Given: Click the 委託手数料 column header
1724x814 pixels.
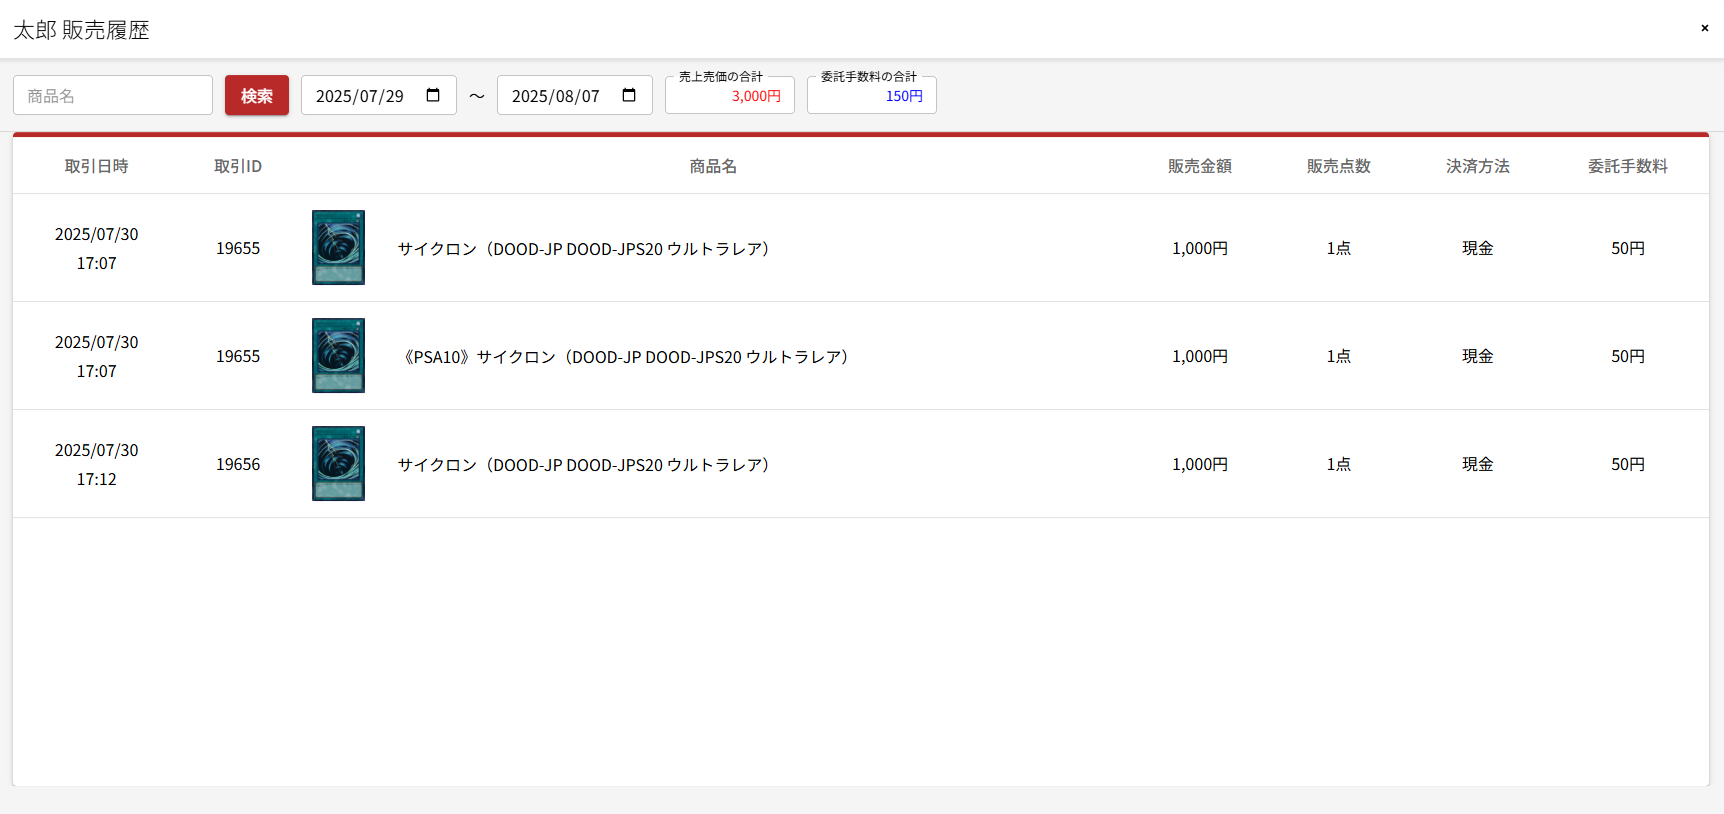Looking at the screenshot, I should (x=1628, y=166).
